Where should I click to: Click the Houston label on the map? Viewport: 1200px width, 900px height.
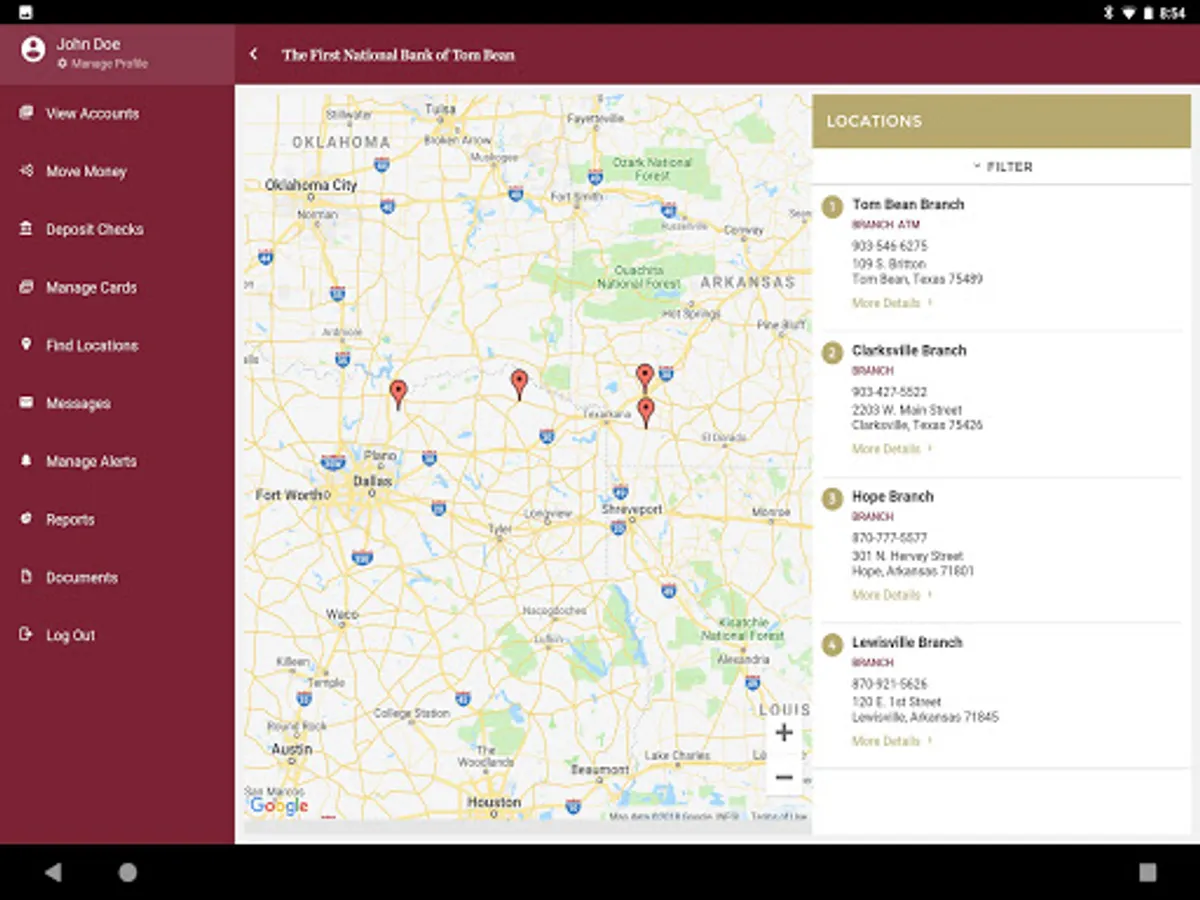(x=494, y=802)
